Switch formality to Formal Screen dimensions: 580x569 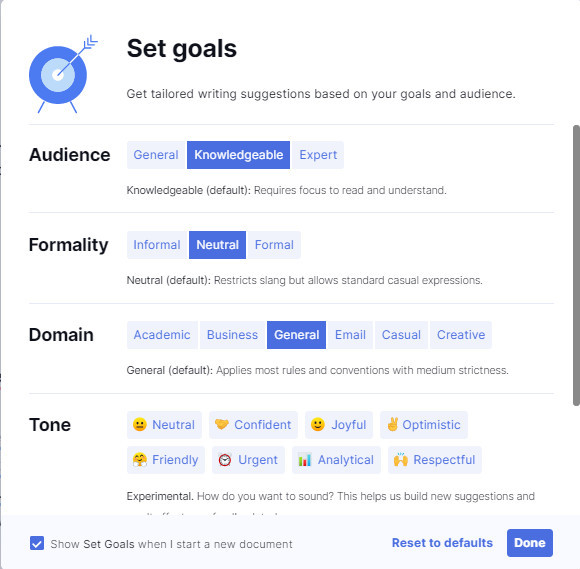[x=274, y=245]
